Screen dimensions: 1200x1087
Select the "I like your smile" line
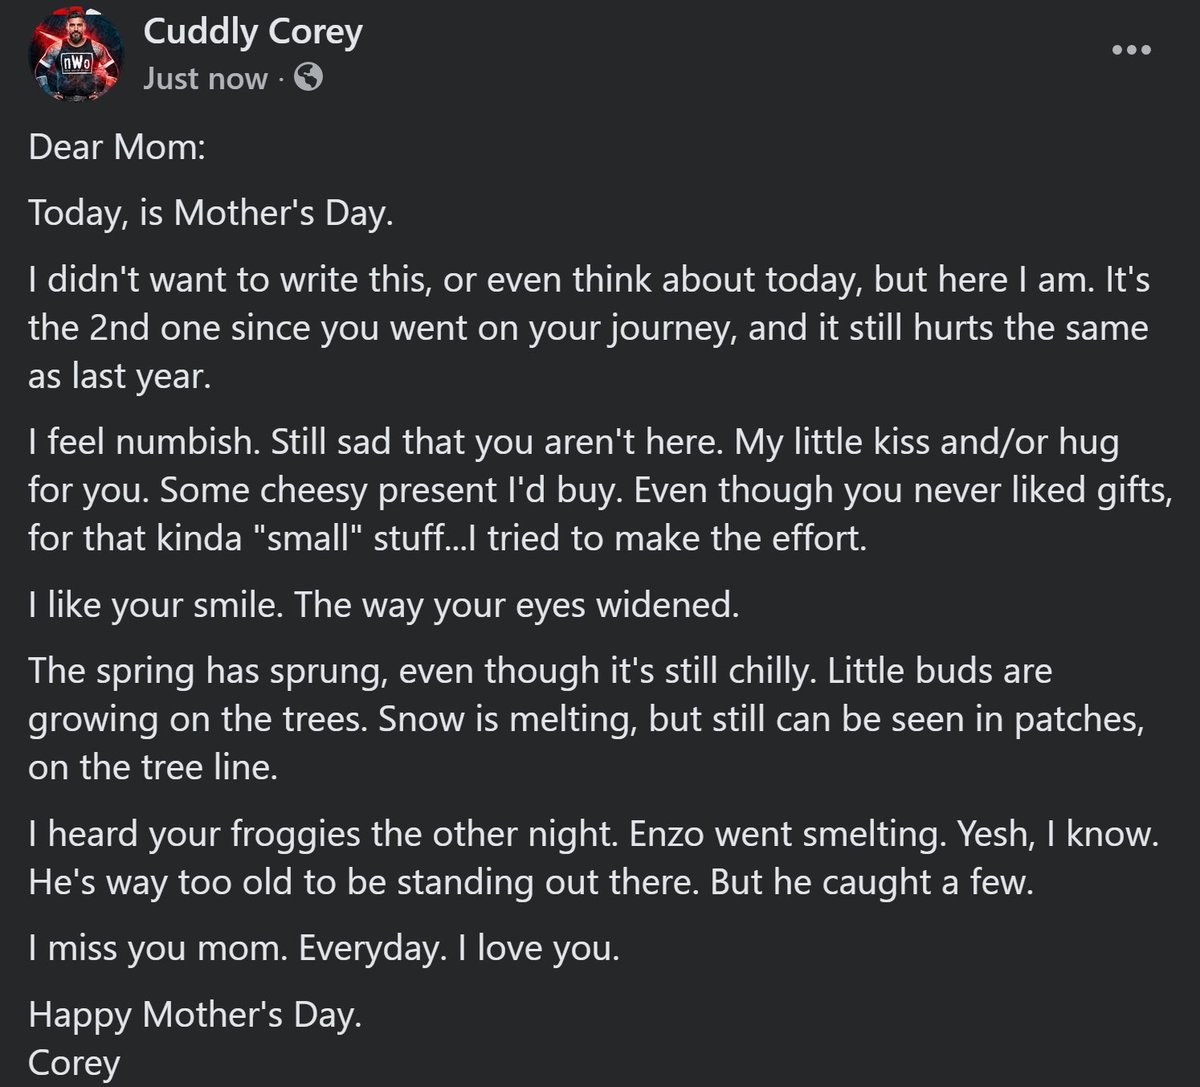pos(384,607)
